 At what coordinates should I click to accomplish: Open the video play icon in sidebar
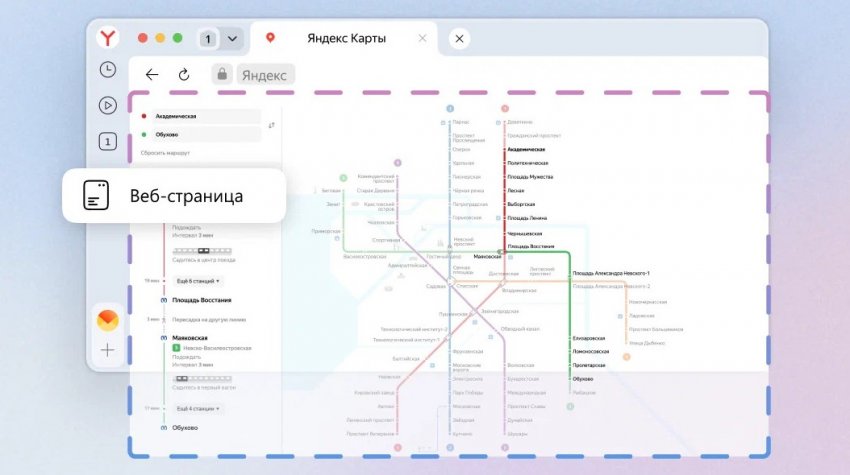[x=108, y=105]
